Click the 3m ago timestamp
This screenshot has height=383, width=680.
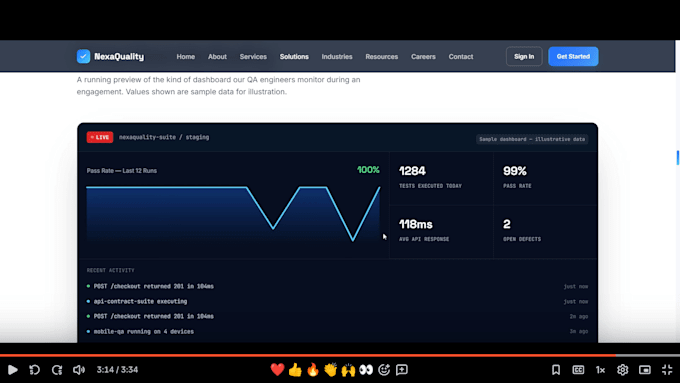coord(579,331)
